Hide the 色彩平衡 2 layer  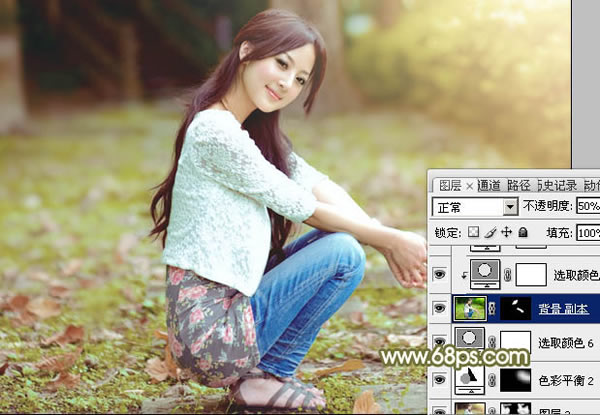point(440,379)
